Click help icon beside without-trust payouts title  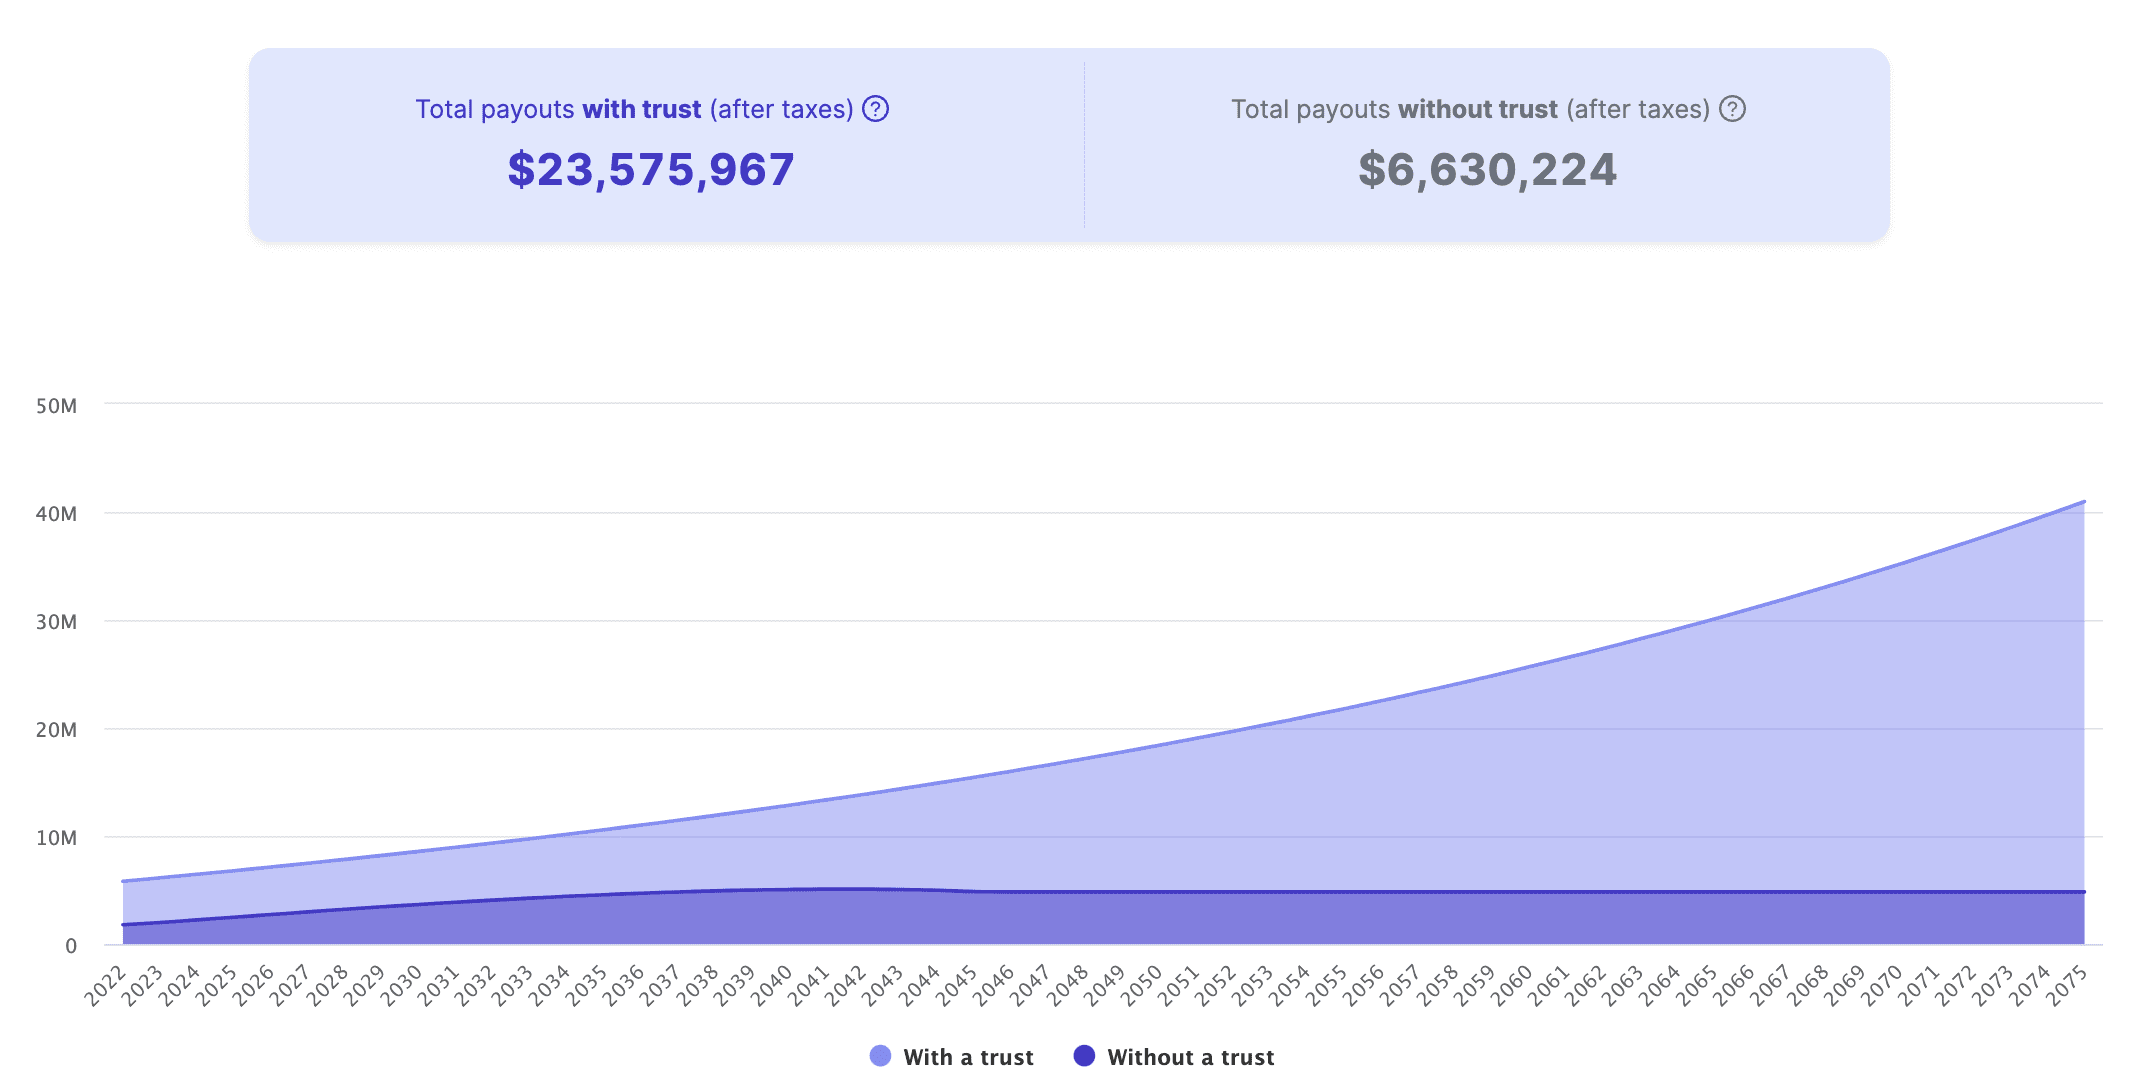(x=1732, y=109)
